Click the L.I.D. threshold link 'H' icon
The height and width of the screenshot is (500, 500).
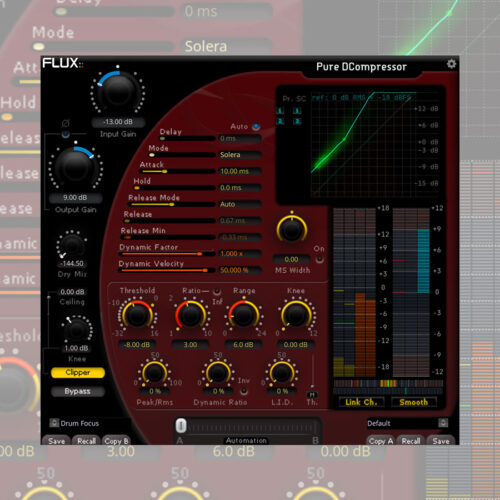(312, 395)
